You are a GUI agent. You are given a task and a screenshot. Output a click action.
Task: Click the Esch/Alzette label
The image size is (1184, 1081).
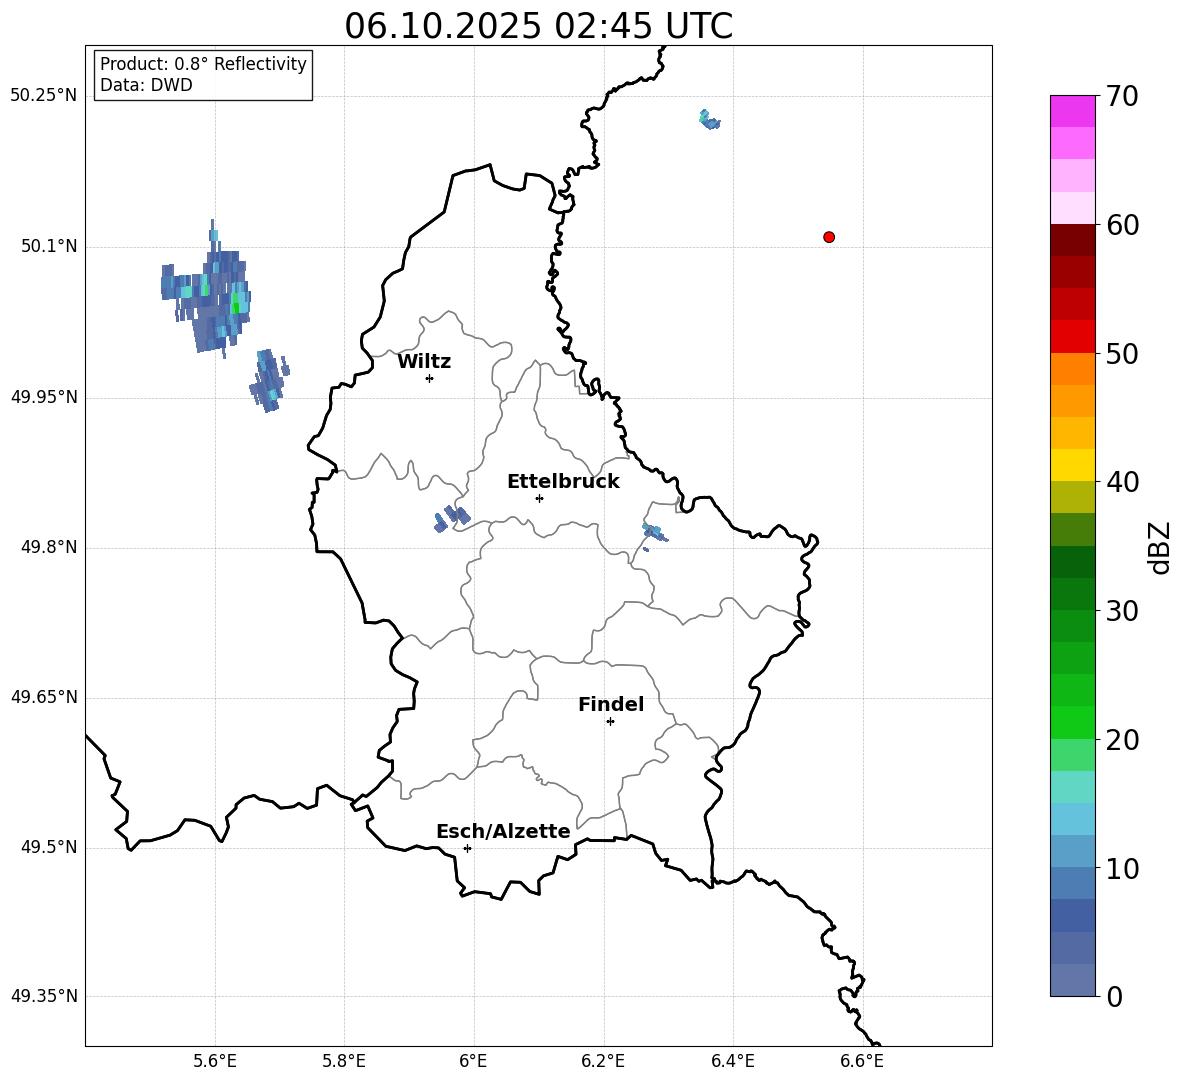503,831
